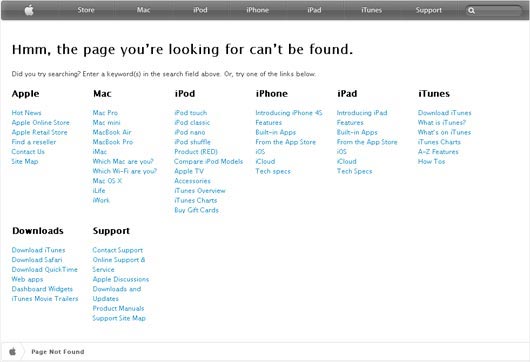Open the Apple Discussions link

pos(121,280)
